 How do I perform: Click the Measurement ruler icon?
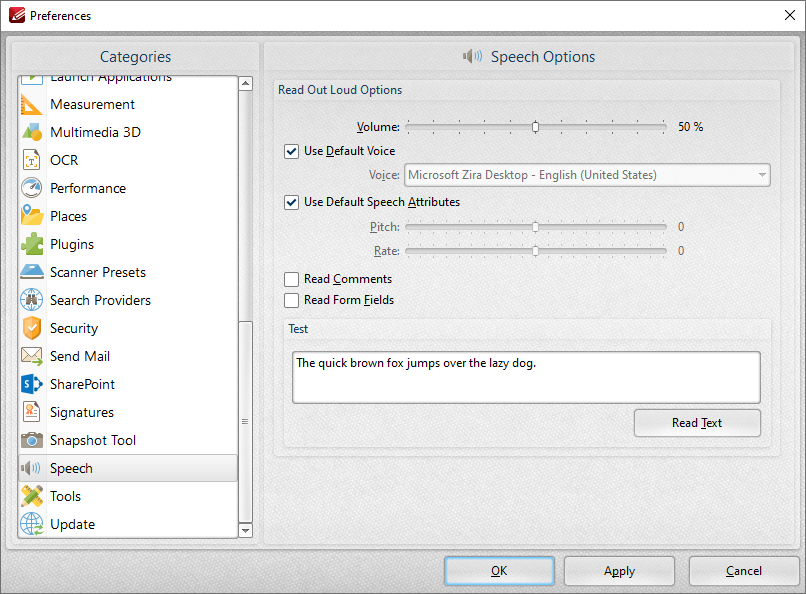31,104
